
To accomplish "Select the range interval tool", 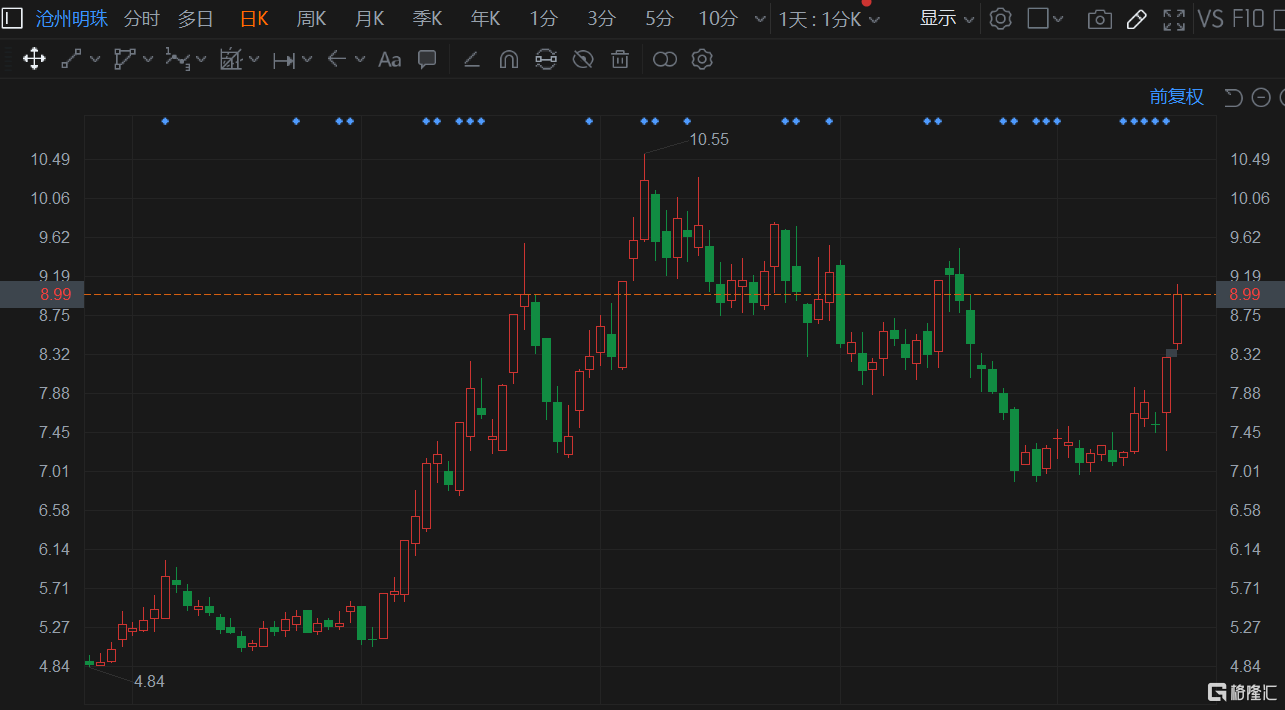I will point(284,60).
